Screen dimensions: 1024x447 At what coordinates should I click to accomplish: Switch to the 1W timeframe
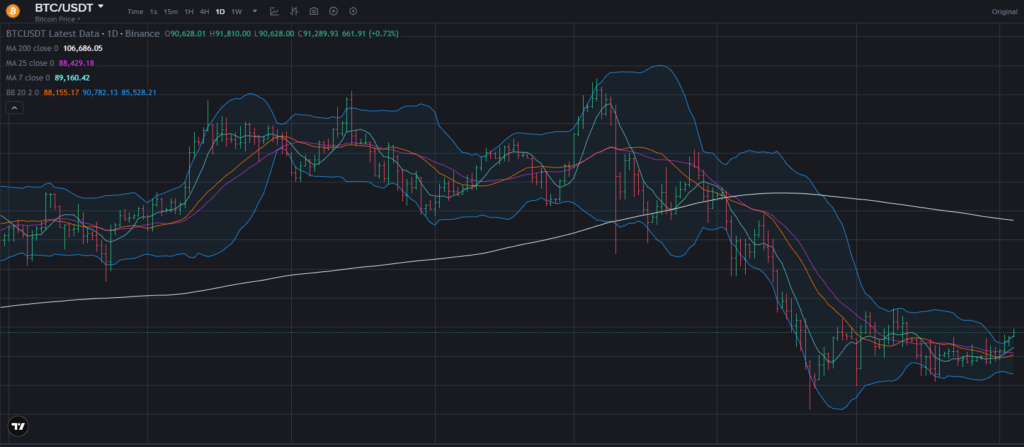pyautogui.click(x=236, y=11)
